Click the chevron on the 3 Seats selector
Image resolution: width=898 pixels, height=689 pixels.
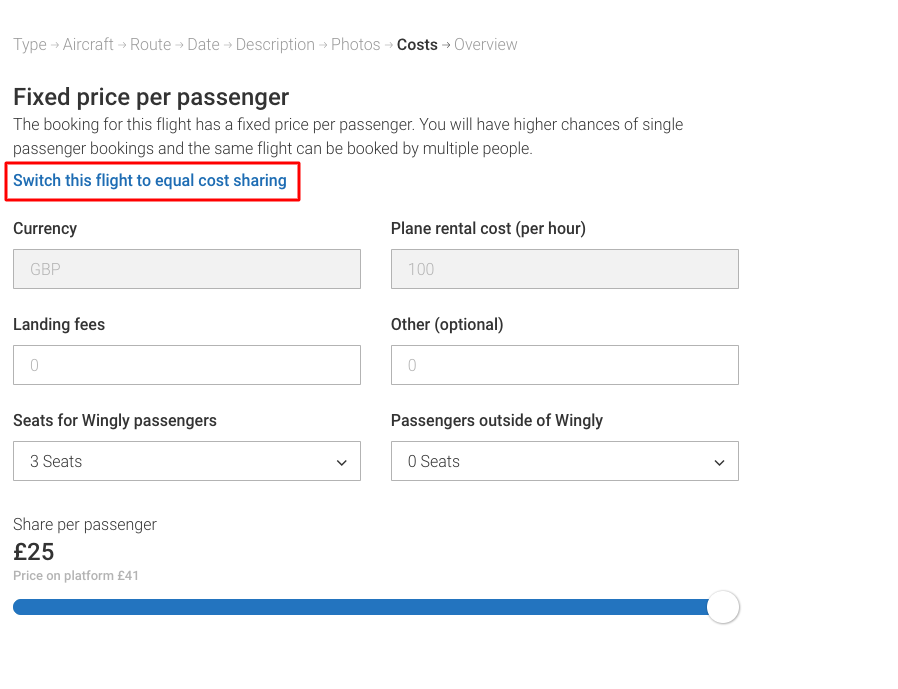(x=342, y=463)
